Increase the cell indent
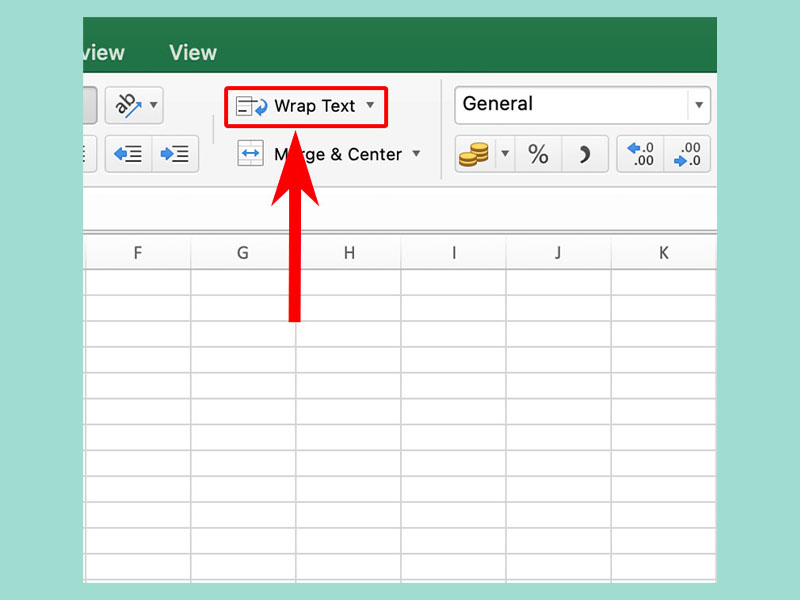The image size is (800, 600). 175,154
